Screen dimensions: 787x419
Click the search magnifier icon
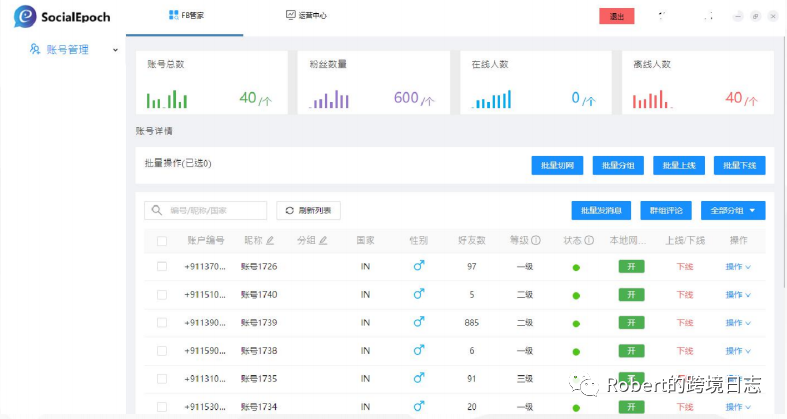tap(157, 210)
